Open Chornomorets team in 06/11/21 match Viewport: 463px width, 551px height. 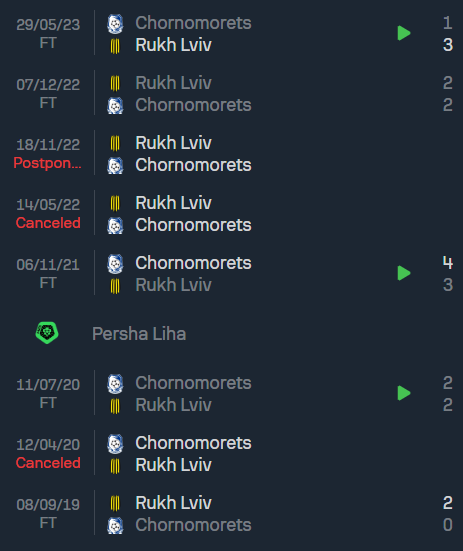point(193,263)
